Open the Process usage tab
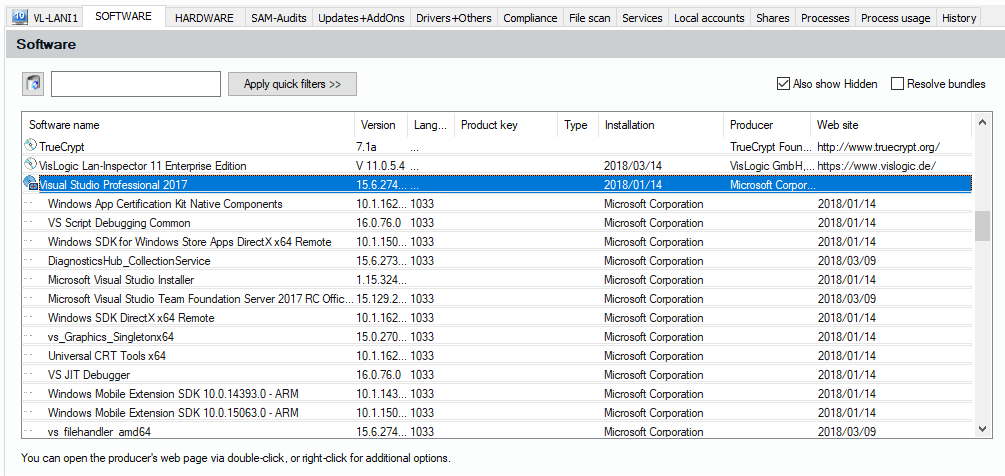 895,17
